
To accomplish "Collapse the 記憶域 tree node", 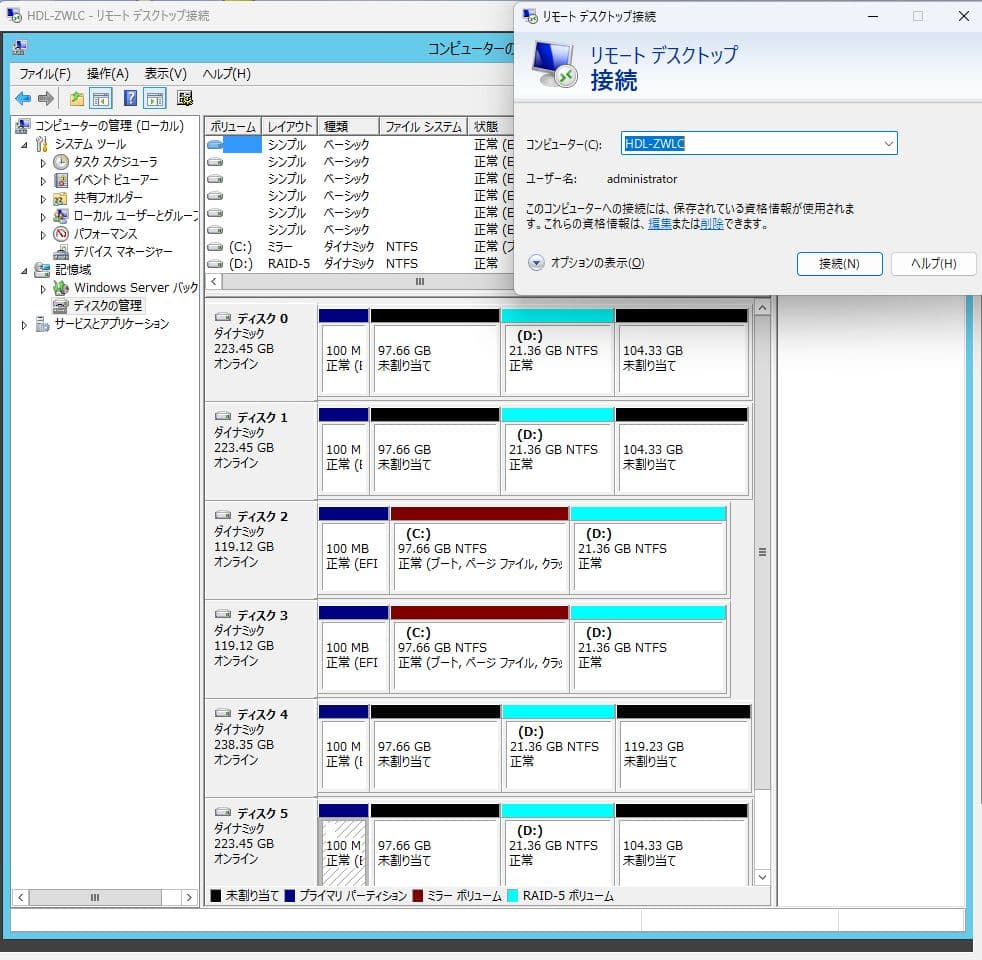I will (x=24, y=271).
